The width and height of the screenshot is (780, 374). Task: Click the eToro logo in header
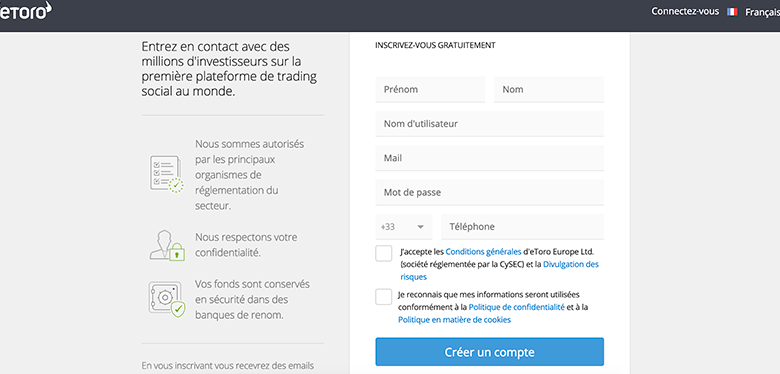pos(25,11)
